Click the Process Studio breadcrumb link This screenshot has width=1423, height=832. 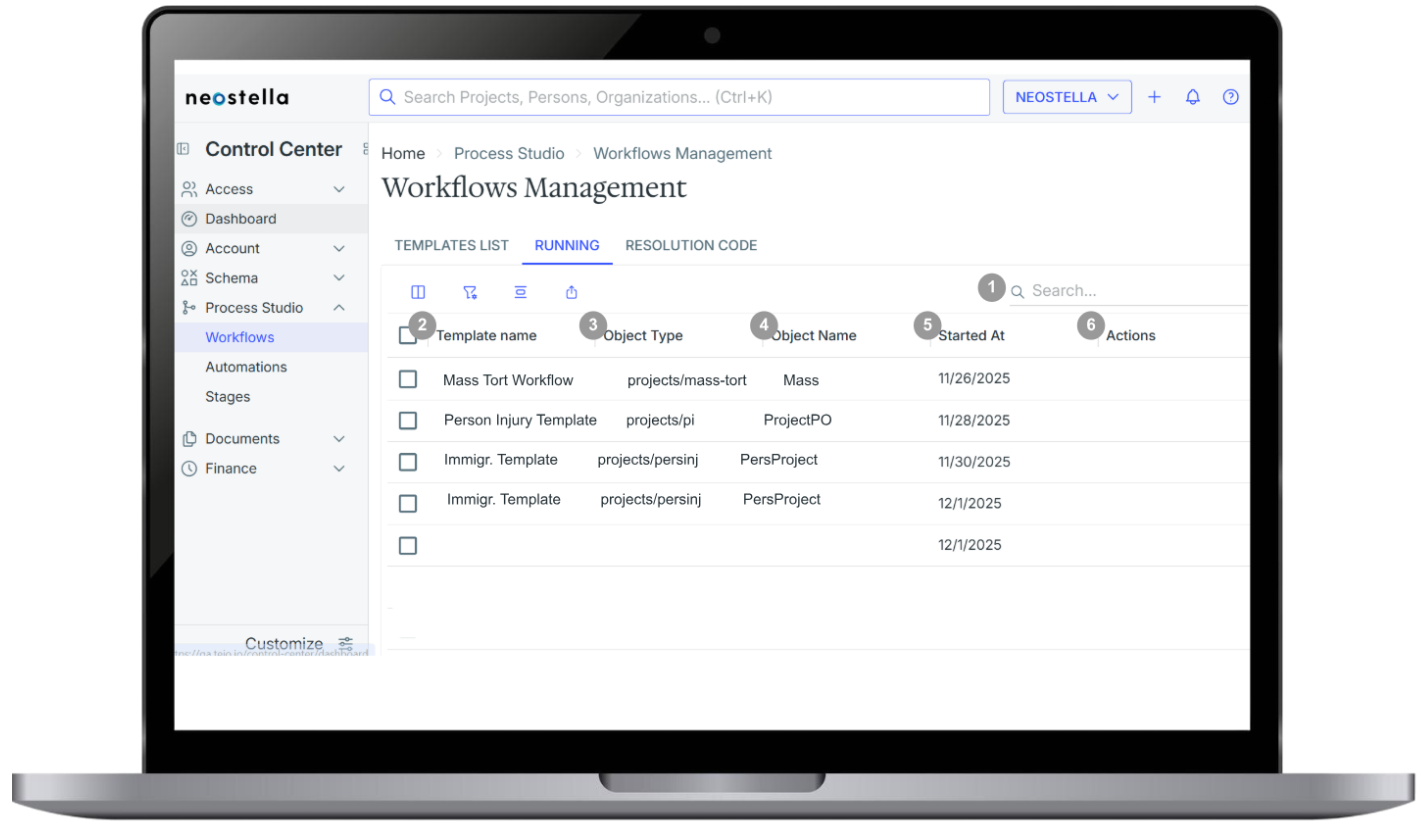pyautogui.click(x=508, y=153)
